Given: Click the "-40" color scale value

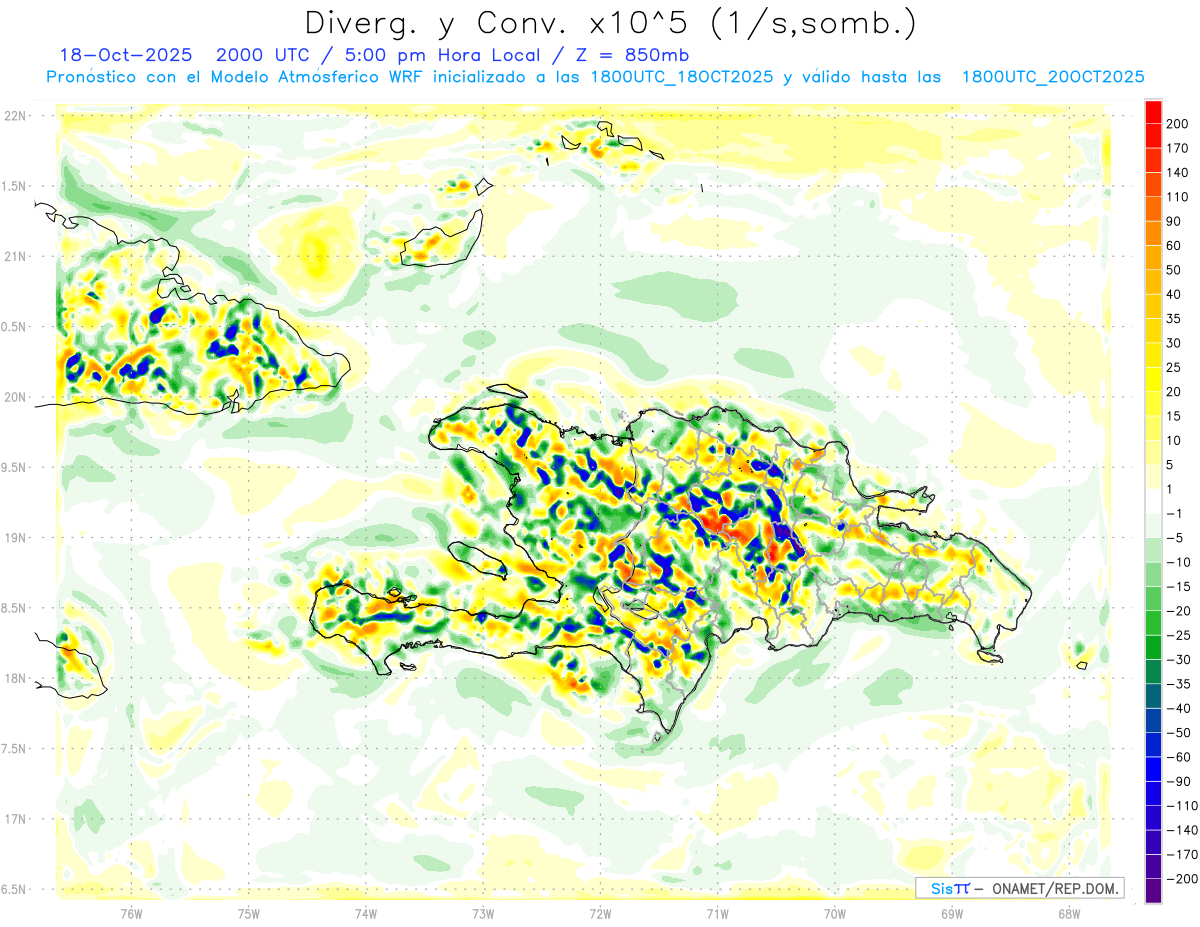Looking at the screenshot, I should point(1179,708).
